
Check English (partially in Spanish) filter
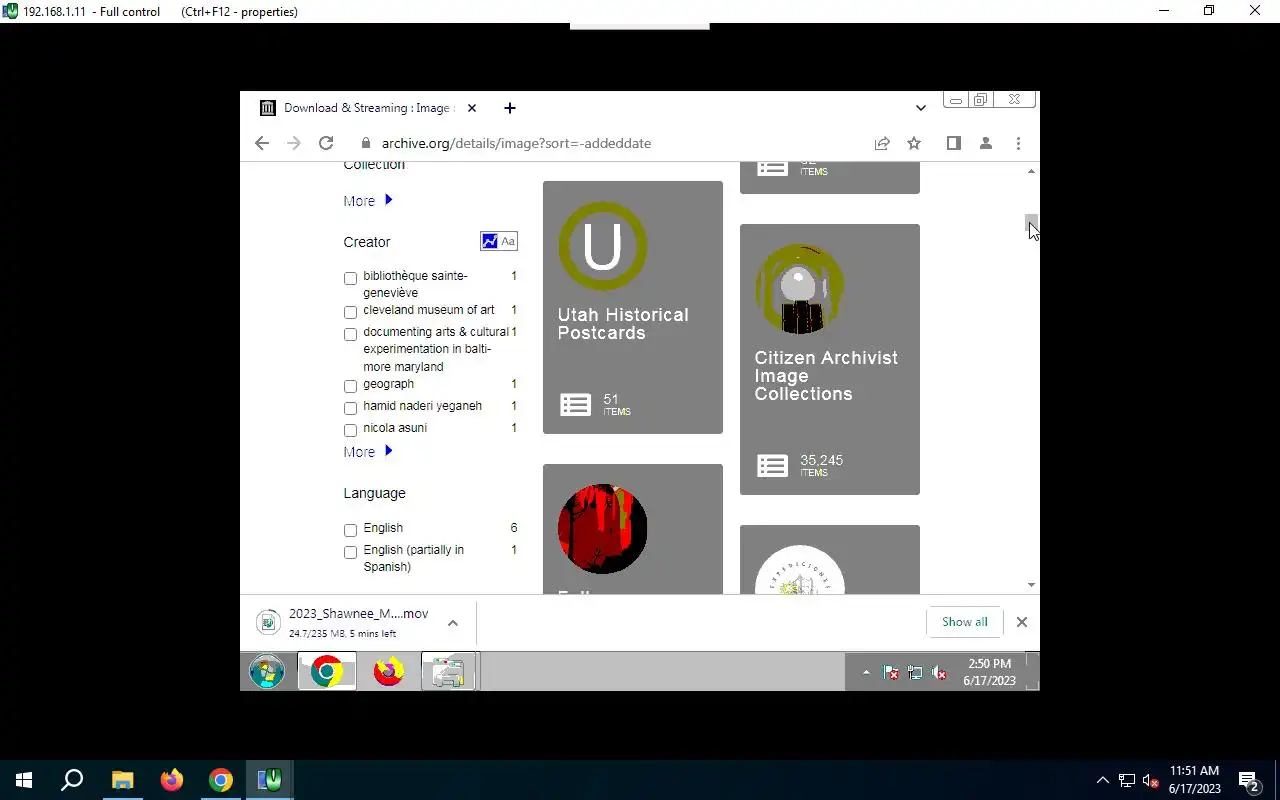(350, 552)
